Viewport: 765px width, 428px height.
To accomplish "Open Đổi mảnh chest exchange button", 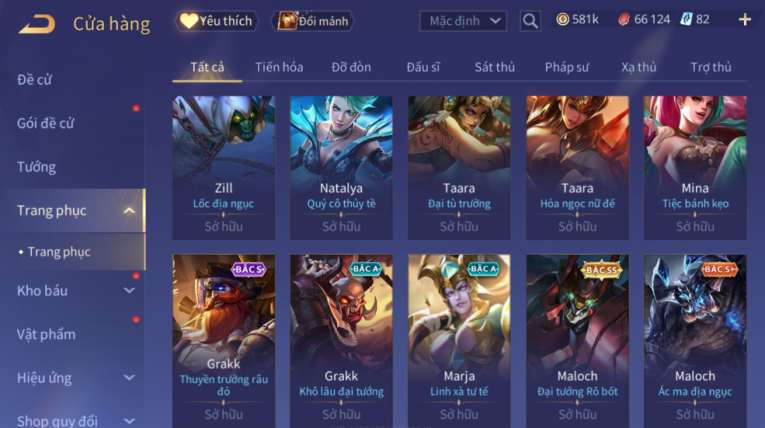I will pyautogui.click(x=313, y=21).
